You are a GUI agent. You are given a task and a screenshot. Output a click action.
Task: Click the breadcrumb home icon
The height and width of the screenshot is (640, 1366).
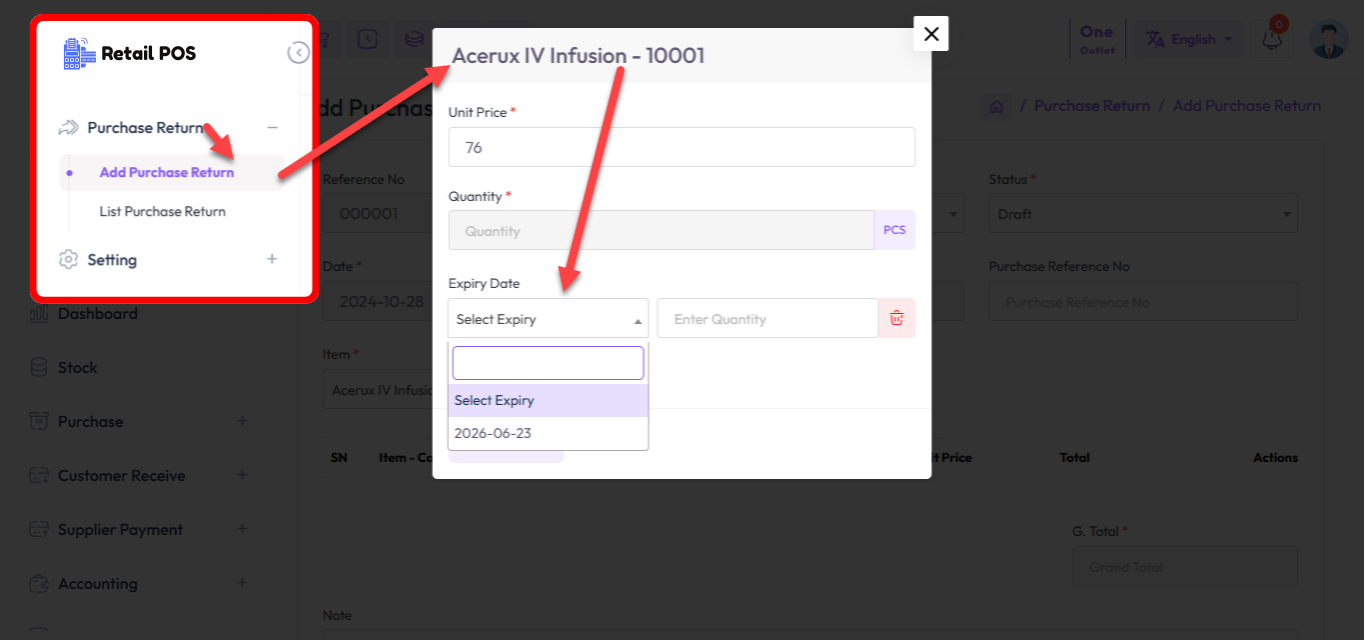pyautogui.click(x=996, y=106)
